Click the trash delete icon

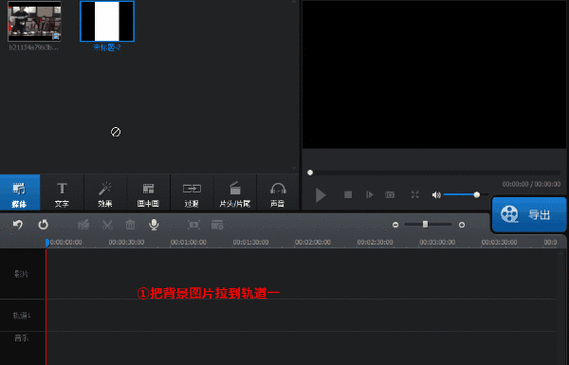point(130,225)
